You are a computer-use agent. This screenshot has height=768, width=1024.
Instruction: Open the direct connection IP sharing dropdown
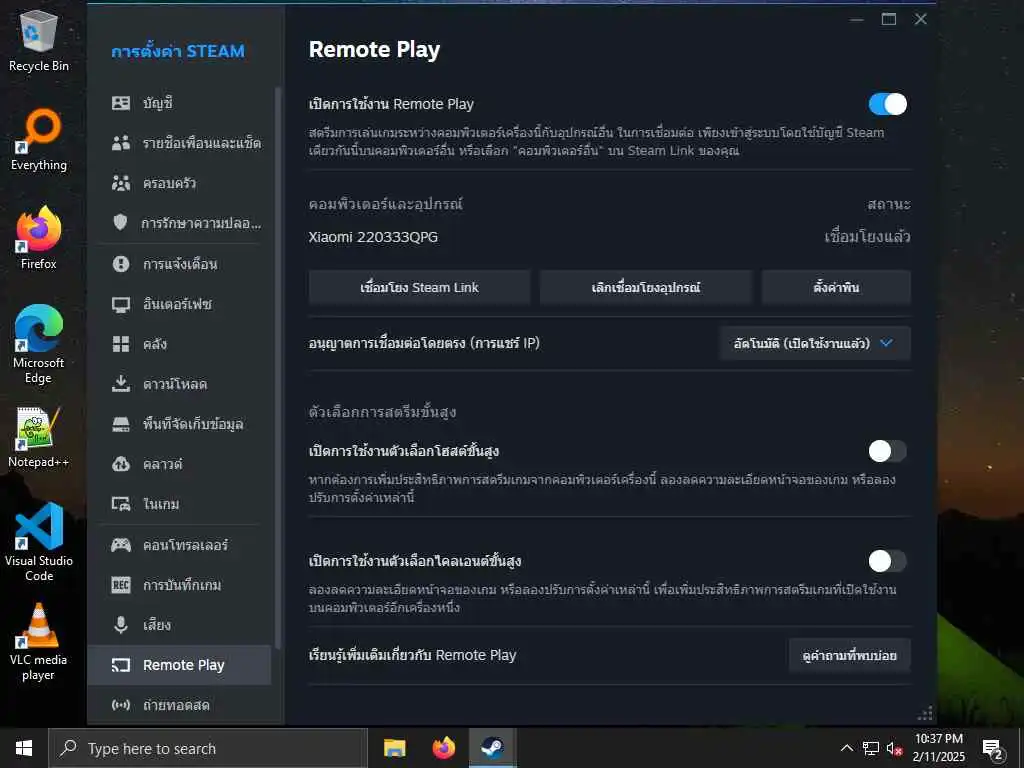tap(814, 343)
